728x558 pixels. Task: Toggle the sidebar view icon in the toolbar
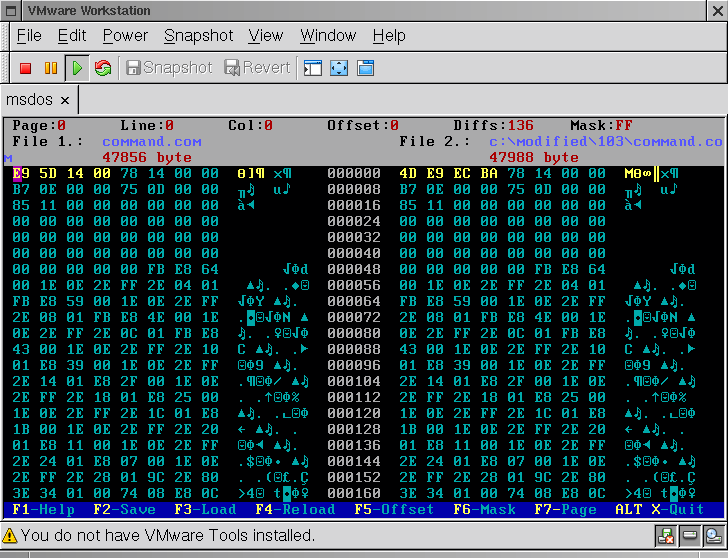coord(313,68)
